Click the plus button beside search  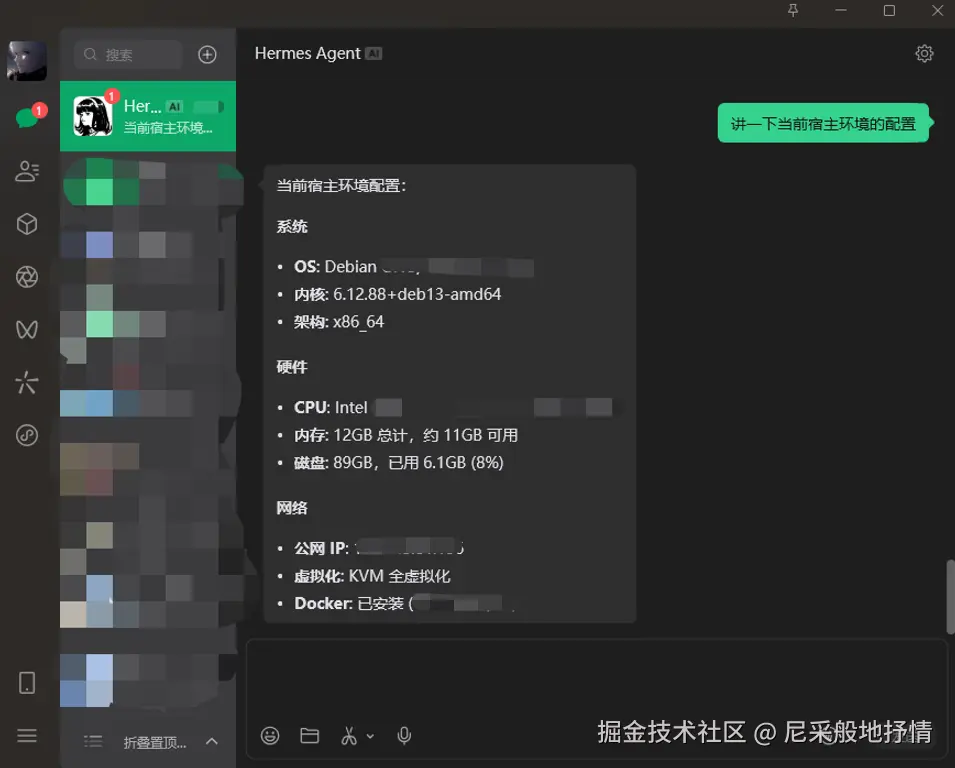[207, 55]
